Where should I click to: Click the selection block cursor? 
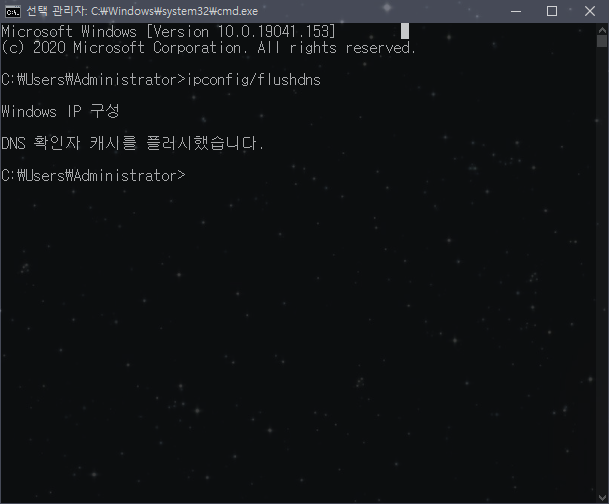[x=405, y=31]
